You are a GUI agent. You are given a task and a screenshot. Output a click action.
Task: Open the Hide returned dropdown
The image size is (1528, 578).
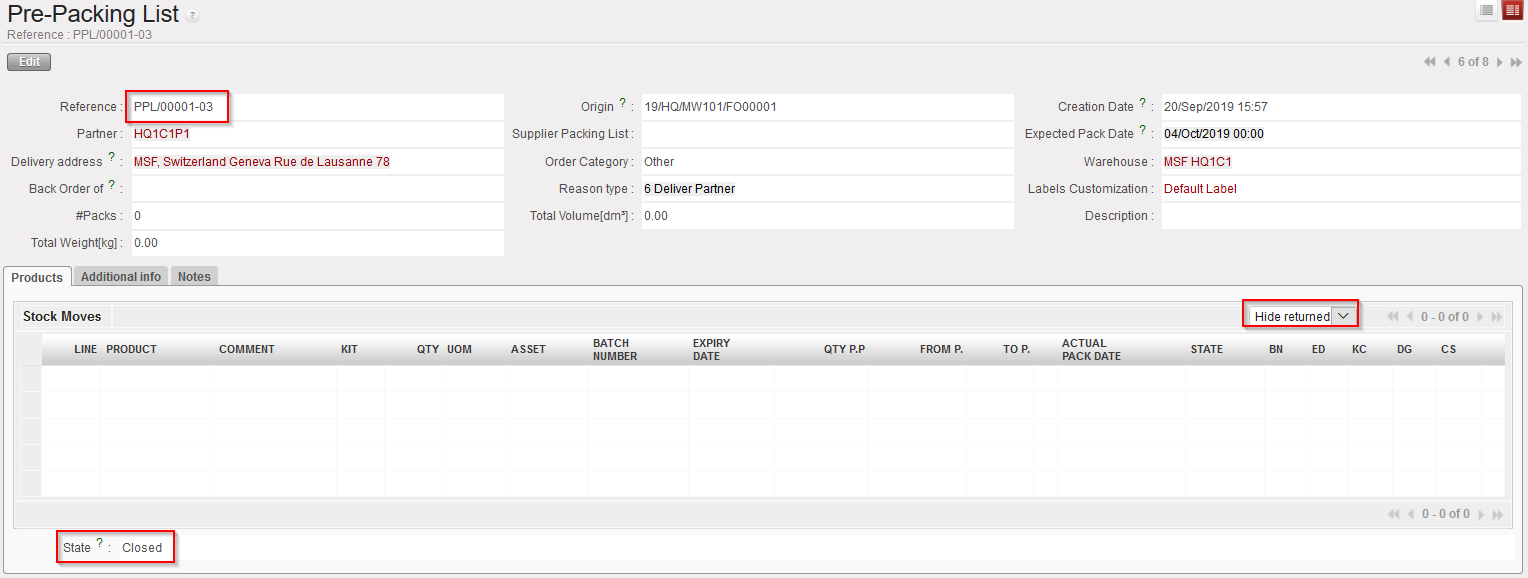click(x=1344, y=316)
